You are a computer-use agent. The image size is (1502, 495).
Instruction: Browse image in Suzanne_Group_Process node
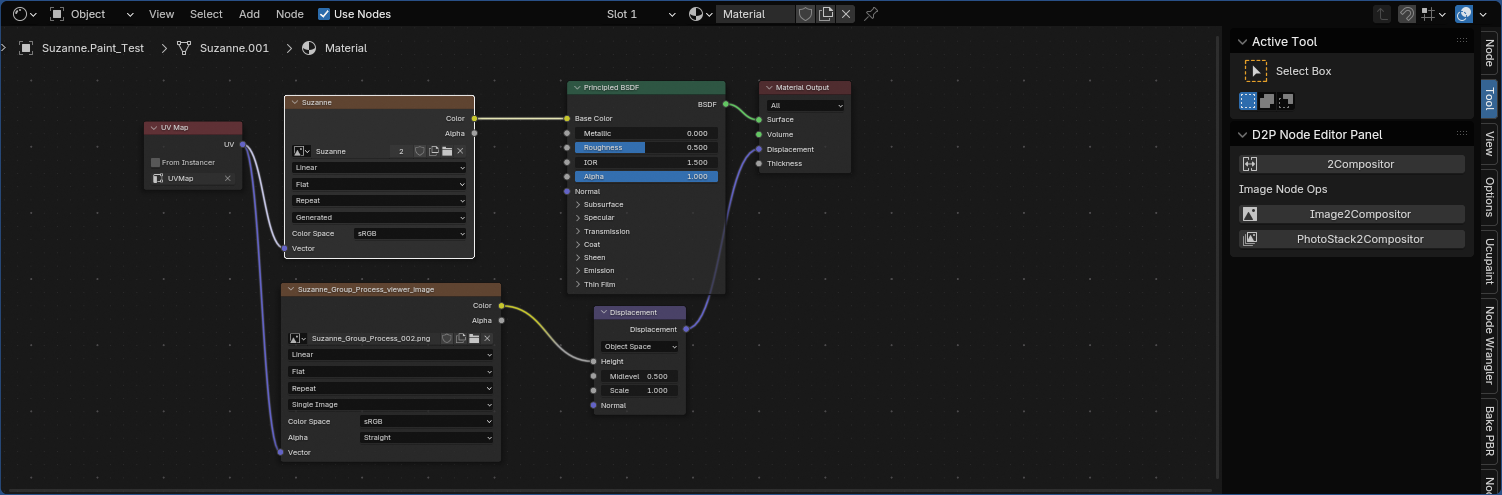297,338
